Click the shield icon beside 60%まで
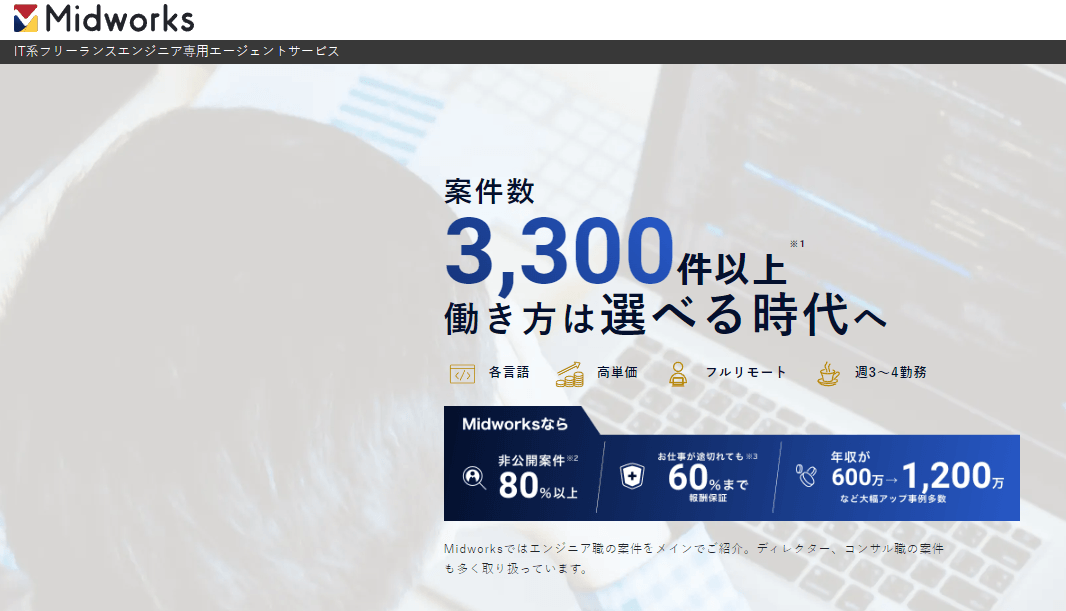The width and height of the screenshot is (1066, 611). pyautogui.click(x=632, y=476)
